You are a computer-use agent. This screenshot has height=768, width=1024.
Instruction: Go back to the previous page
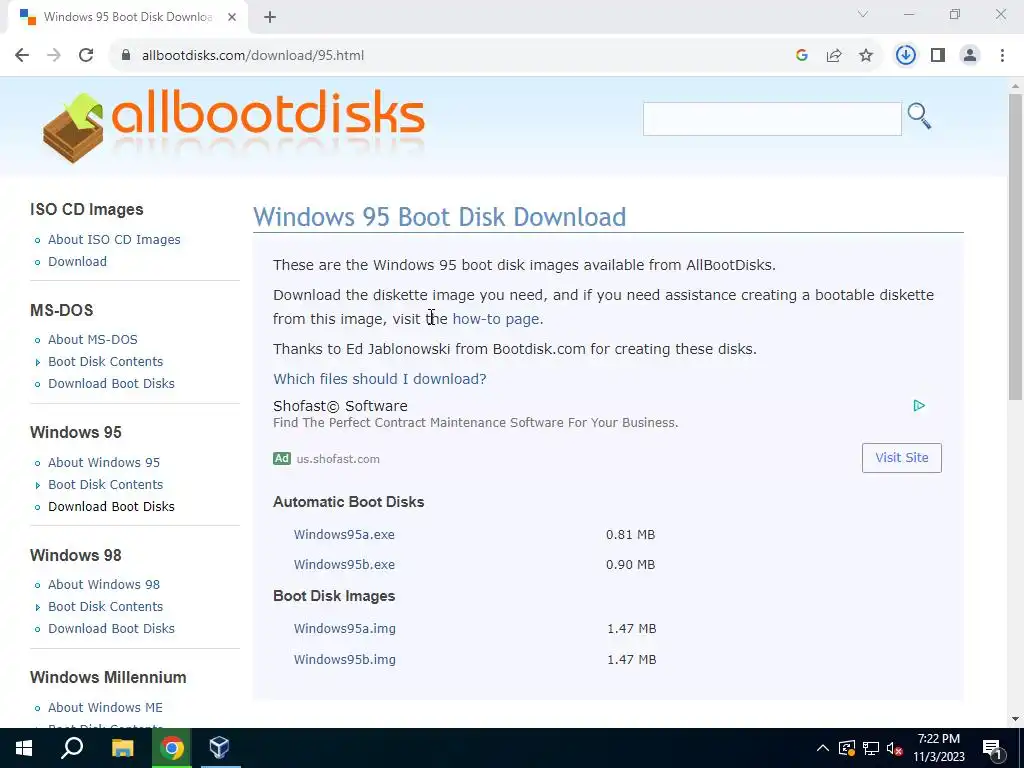pyautogui.click(x=22, y=56)
